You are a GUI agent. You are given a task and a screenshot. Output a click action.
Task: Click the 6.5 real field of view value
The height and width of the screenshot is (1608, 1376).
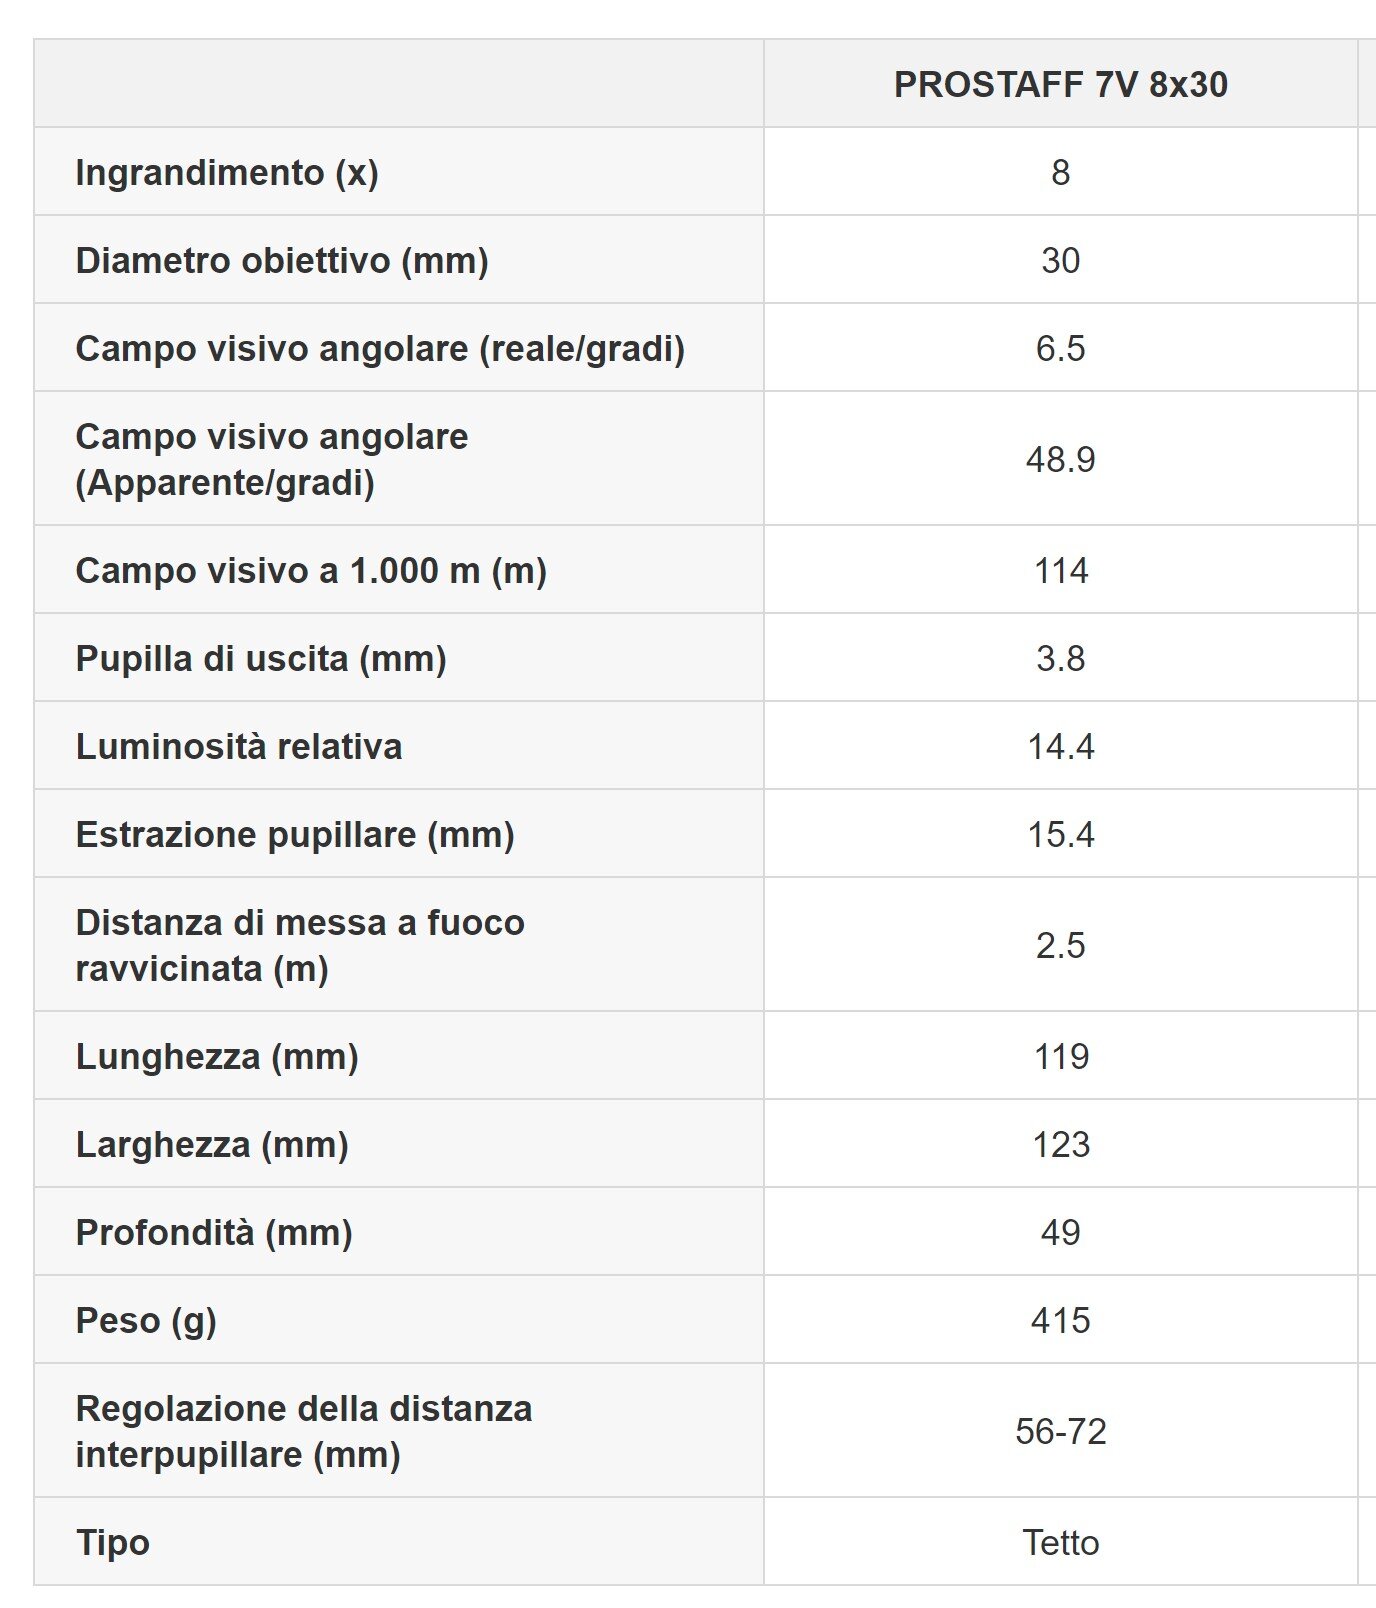point(1060,349)
